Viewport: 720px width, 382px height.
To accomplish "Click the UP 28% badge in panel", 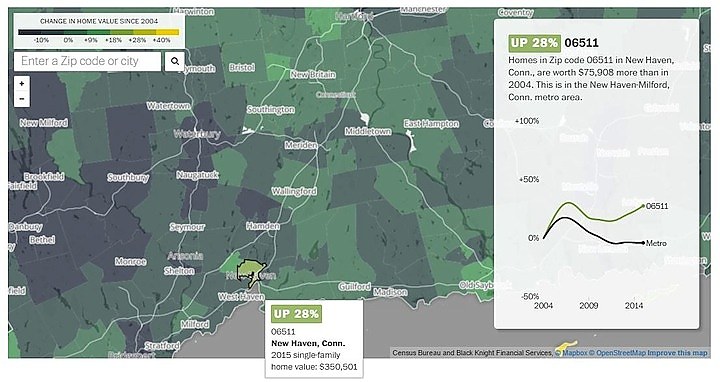I will coord(534,43).
